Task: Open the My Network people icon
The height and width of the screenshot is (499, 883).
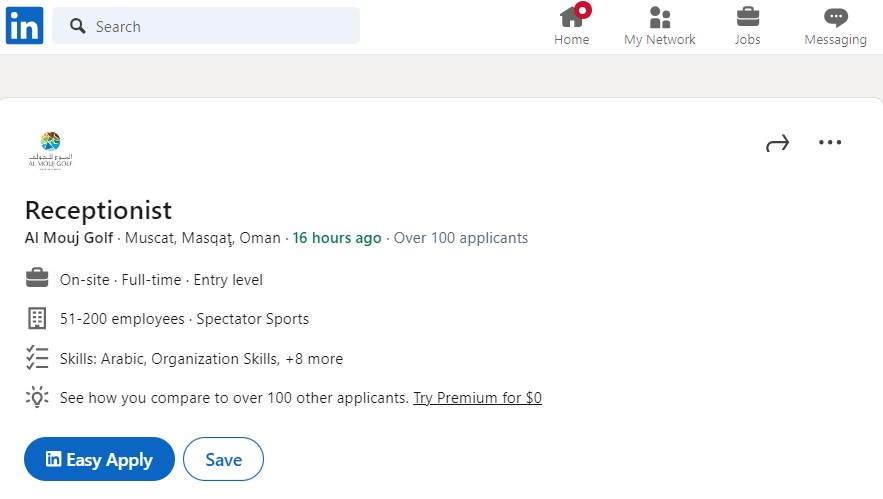Action: point(660,17)
